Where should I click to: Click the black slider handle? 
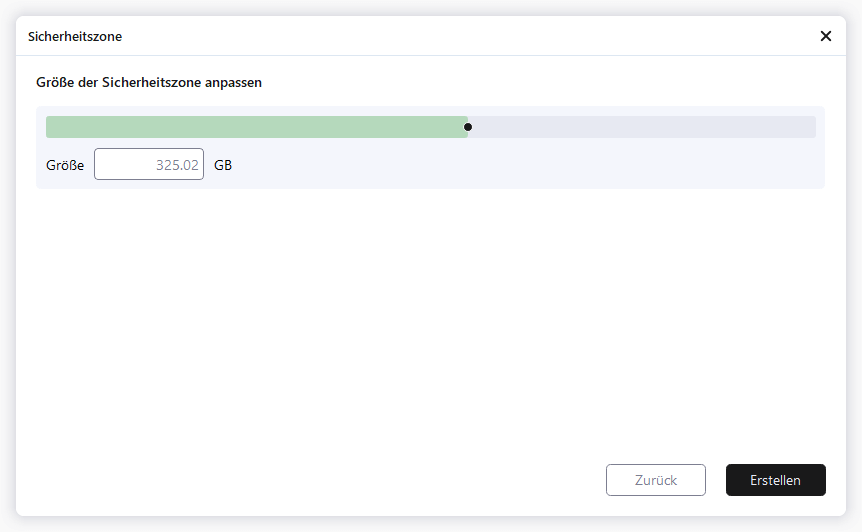pos(468,127)
